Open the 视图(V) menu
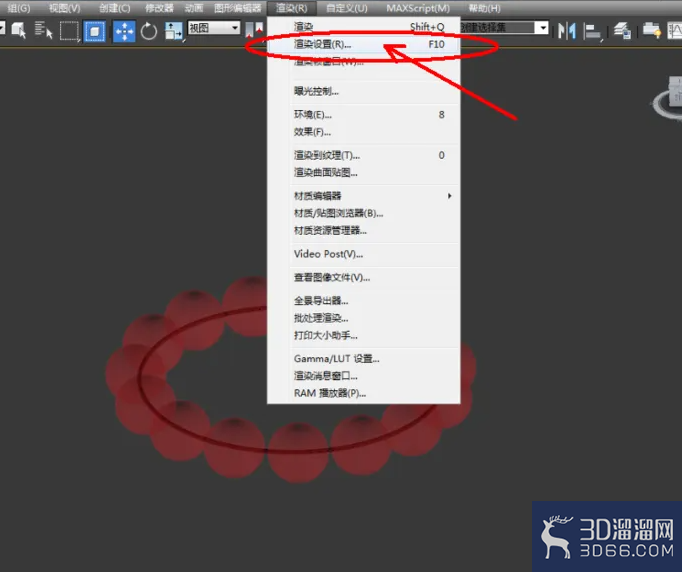Viewport: 682px width, 572px height. pyautogui.click(x=64, y=8)
